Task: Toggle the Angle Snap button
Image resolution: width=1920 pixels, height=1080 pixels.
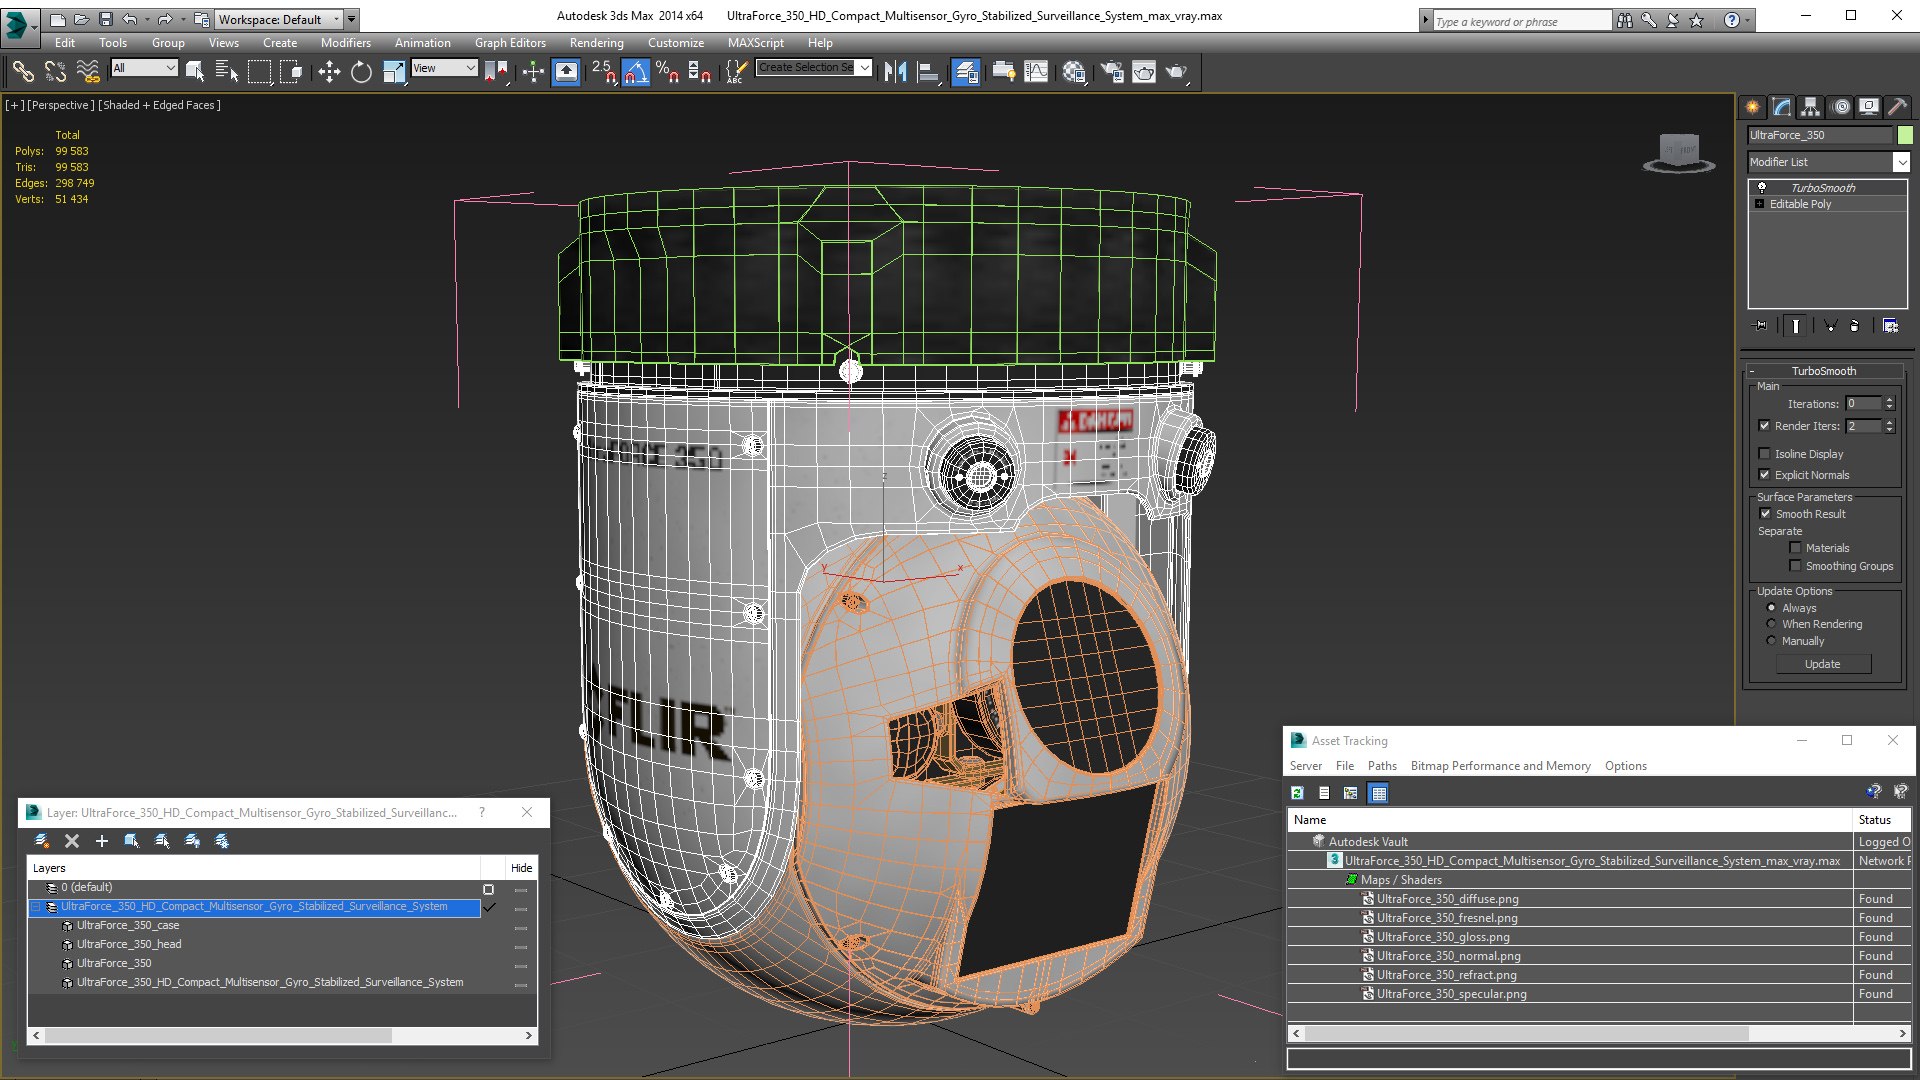Action: [635, 71]
